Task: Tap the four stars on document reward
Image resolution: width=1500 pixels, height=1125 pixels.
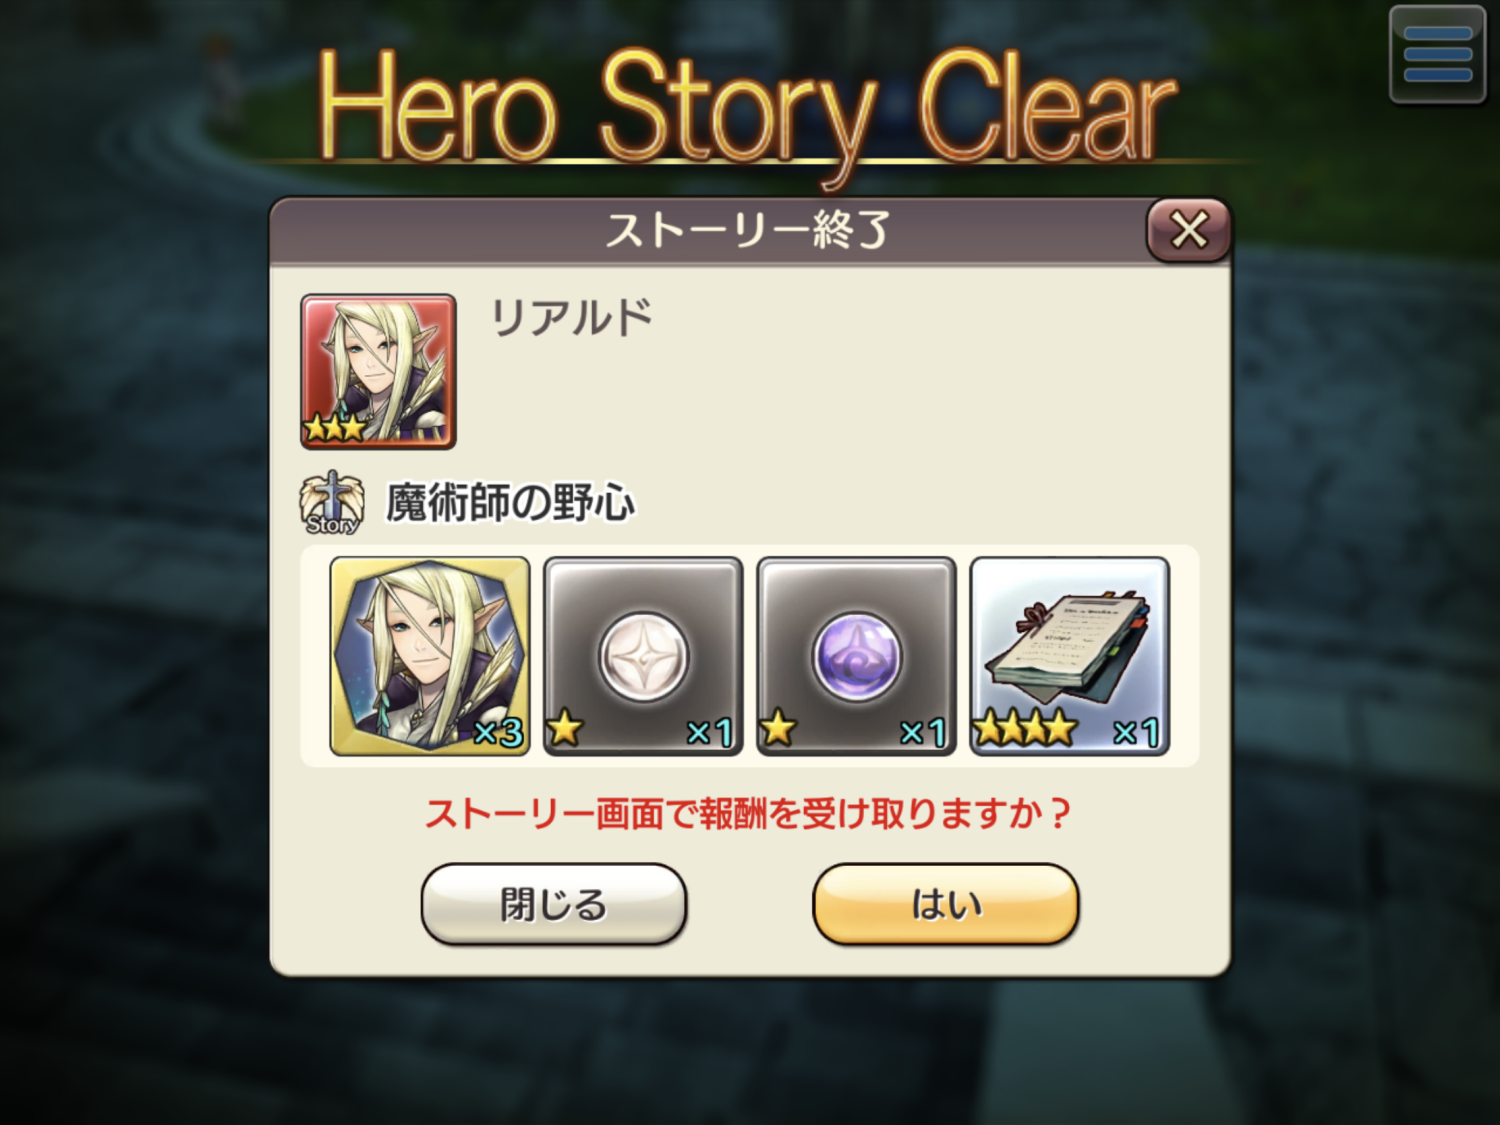Action: click(x=1026, y=728)
